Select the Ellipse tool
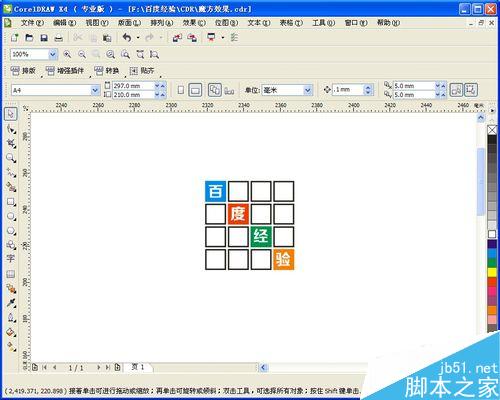The width and height of the screenshot is (500, 400). 11,216
